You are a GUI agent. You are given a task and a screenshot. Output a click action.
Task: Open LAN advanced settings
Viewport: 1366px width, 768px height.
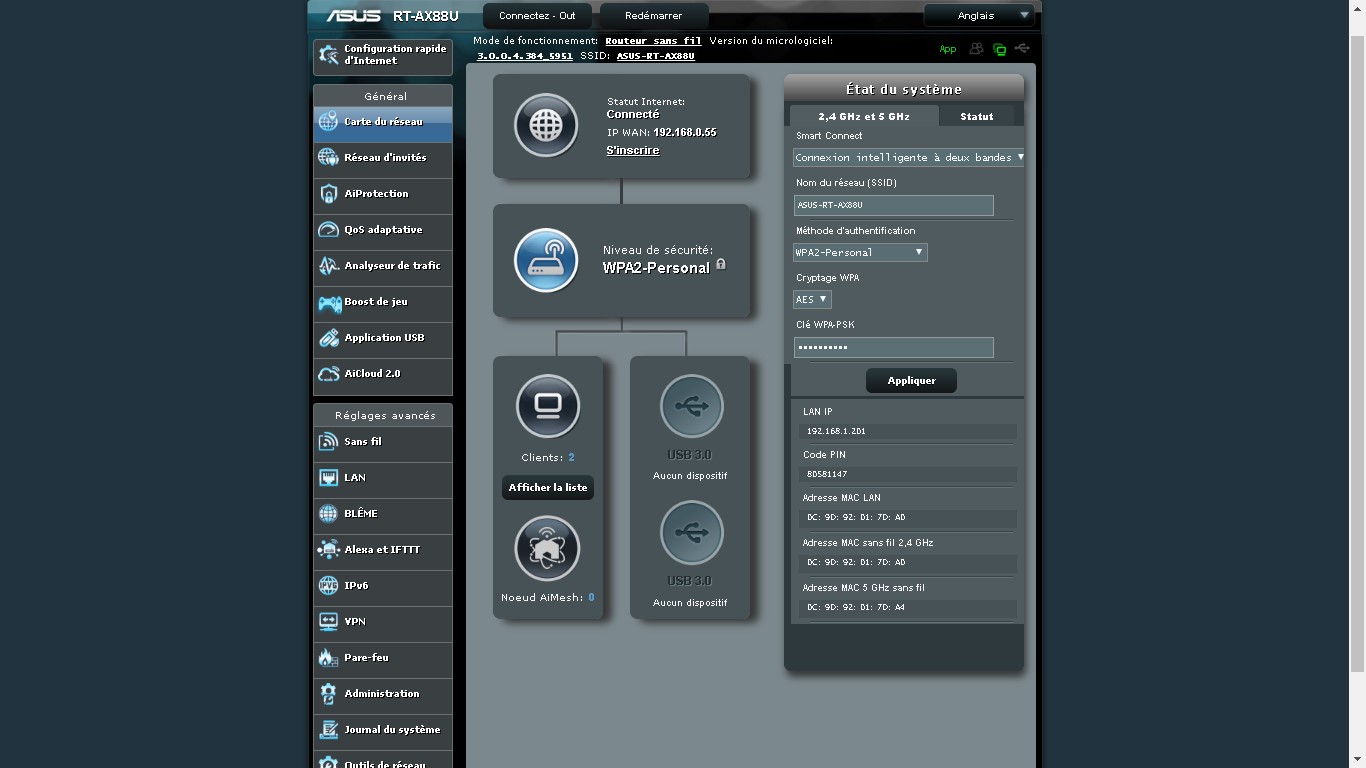383,478
